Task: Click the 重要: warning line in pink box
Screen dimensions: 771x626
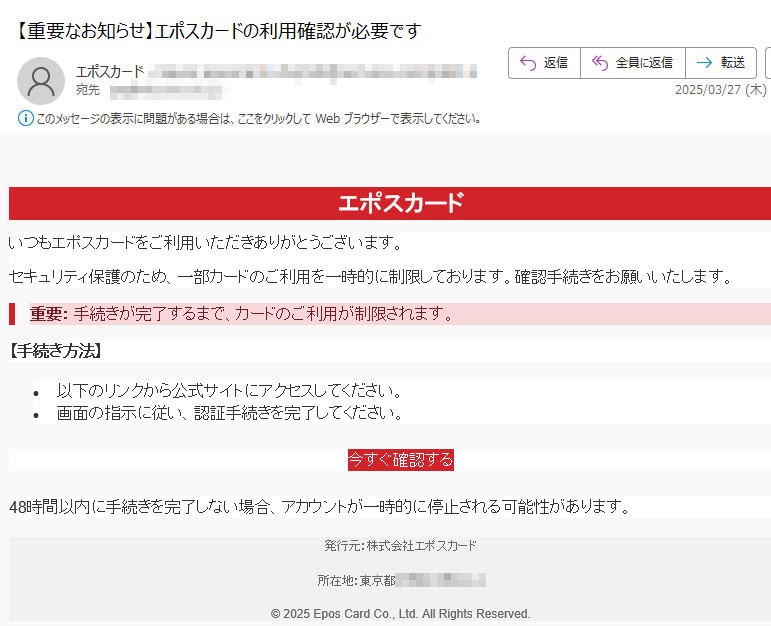Action: [x=241, y=314]
